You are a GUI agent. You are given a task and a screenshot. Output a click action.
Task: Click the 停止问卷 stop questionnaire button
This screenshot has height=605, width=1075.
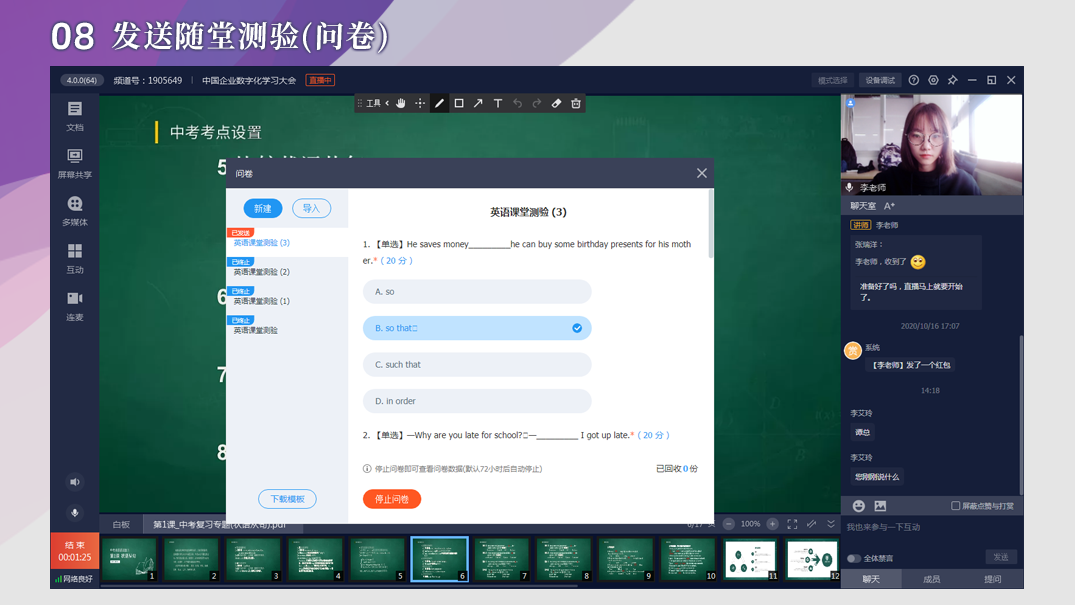click(392, 499)
